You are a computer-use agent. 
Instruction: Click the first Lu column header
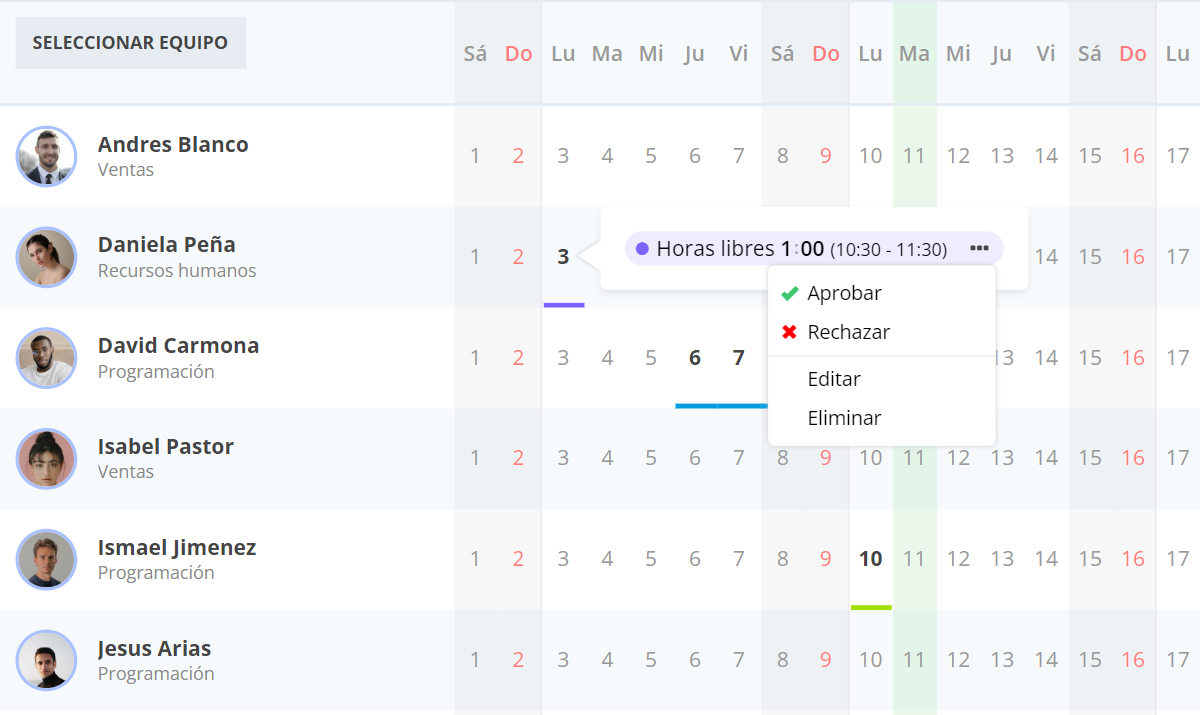pyautogui.click(x=563, y=54)
